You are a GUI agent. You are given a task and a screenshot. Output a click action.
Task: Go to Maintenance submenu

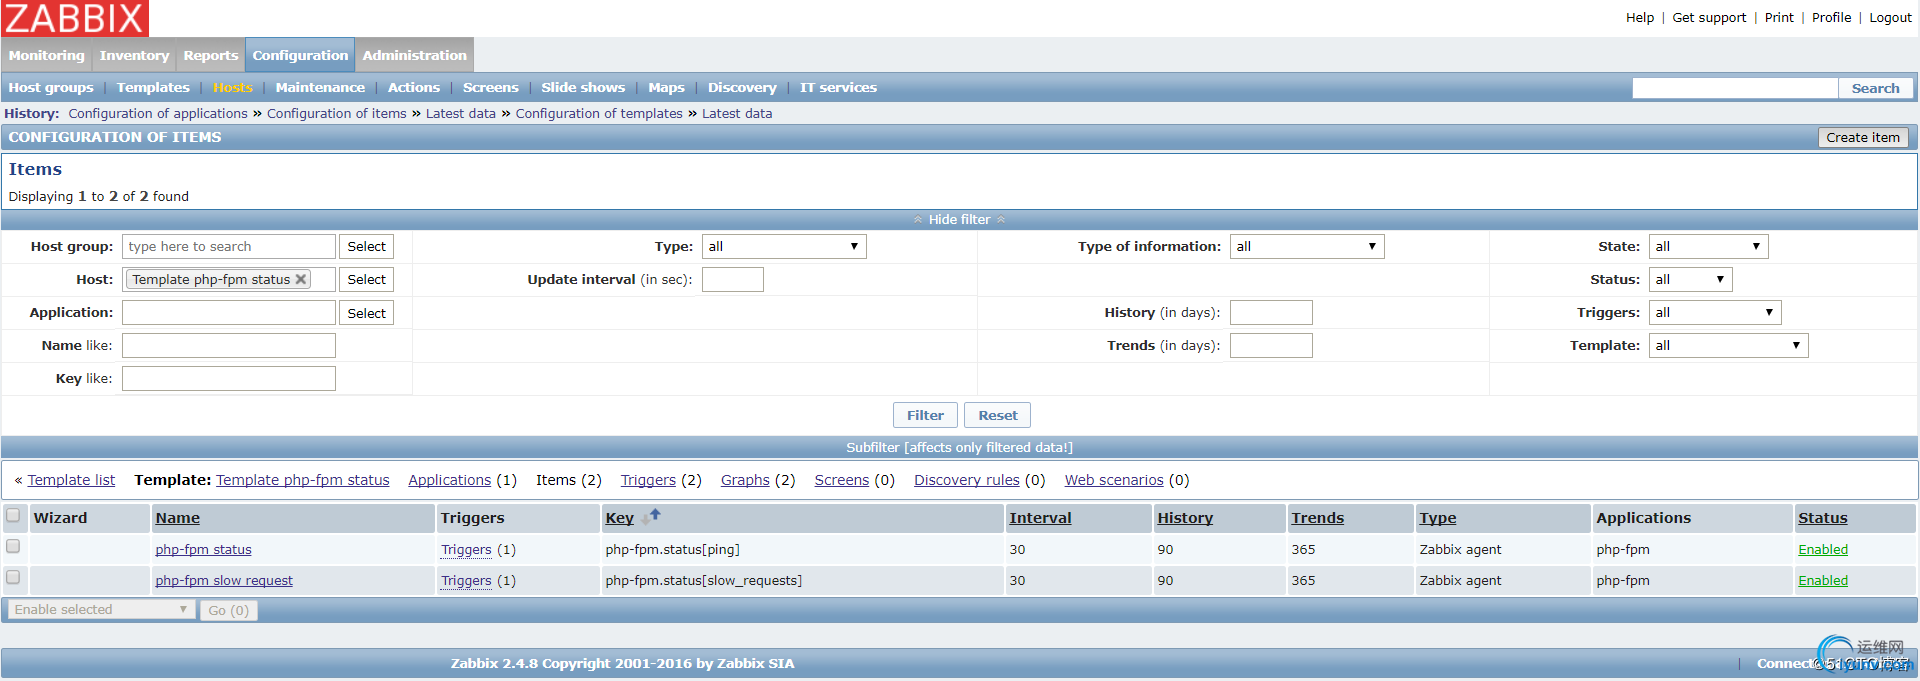(x=320, y=87)
